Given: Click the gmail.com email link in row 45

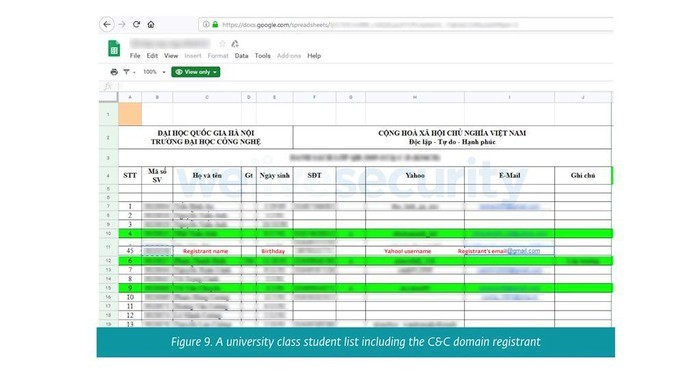Looking at the screenshot, I should tap(524, 251).
